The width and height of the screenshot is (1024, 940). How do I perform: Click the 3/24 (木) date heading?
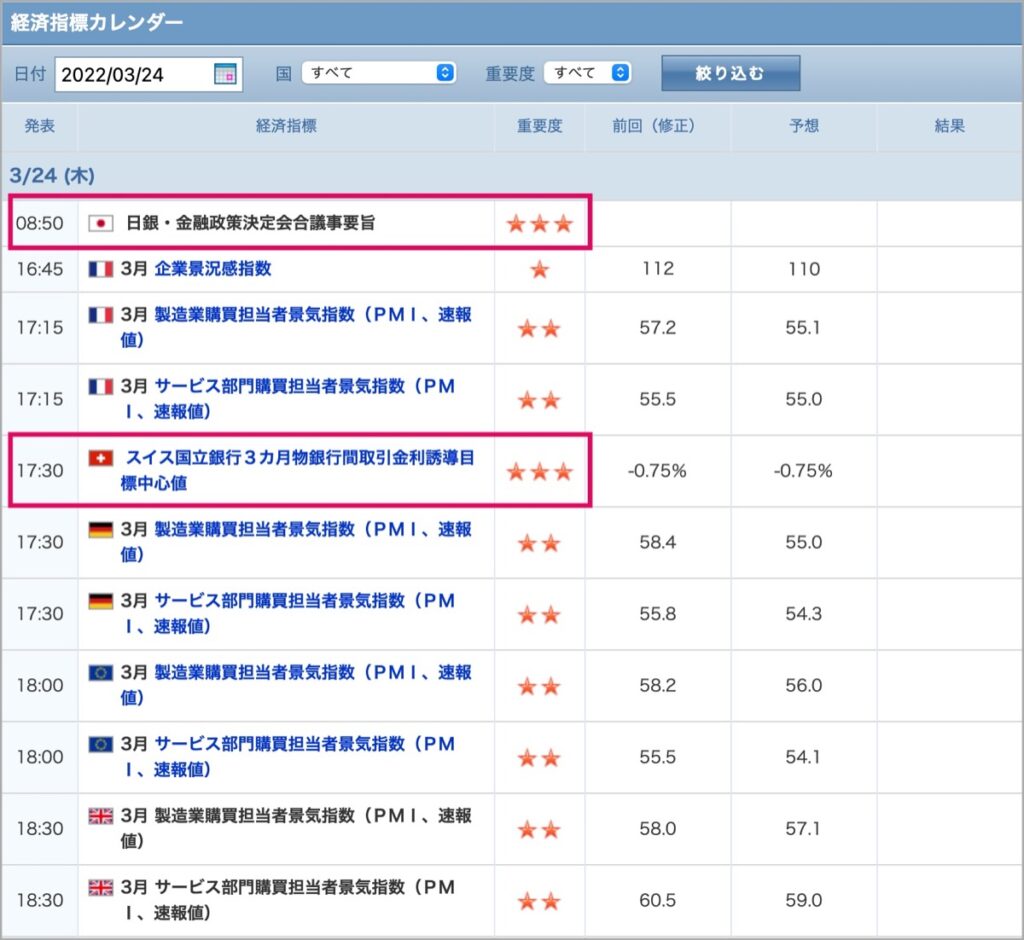pos(52,176)
